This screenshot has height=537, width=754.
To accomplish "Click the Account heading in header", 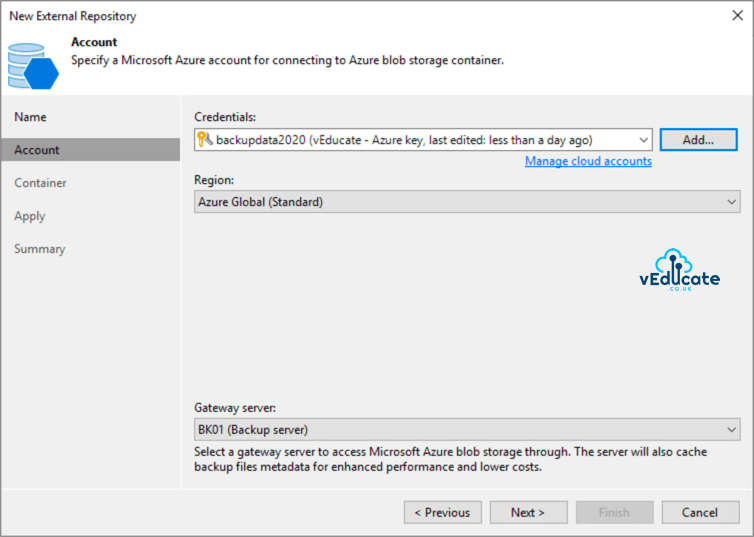I will [94, 42].
